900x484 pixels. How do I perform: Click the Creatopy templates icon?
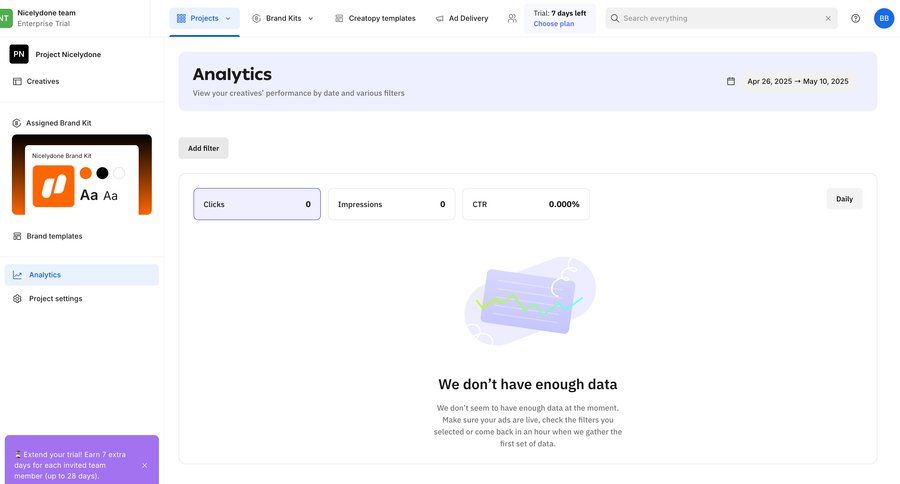click(x=339, y=18)
